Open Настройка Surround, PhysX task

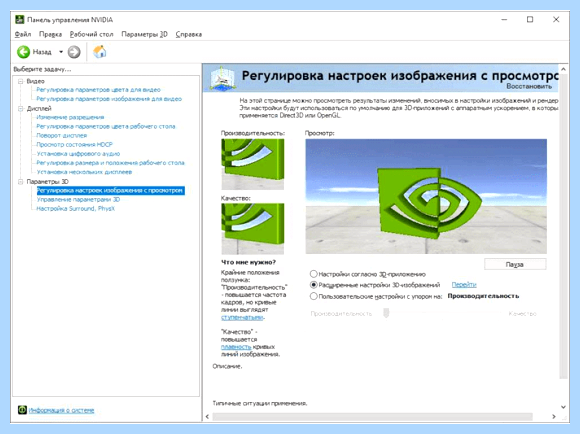click(x=75, y=209)
